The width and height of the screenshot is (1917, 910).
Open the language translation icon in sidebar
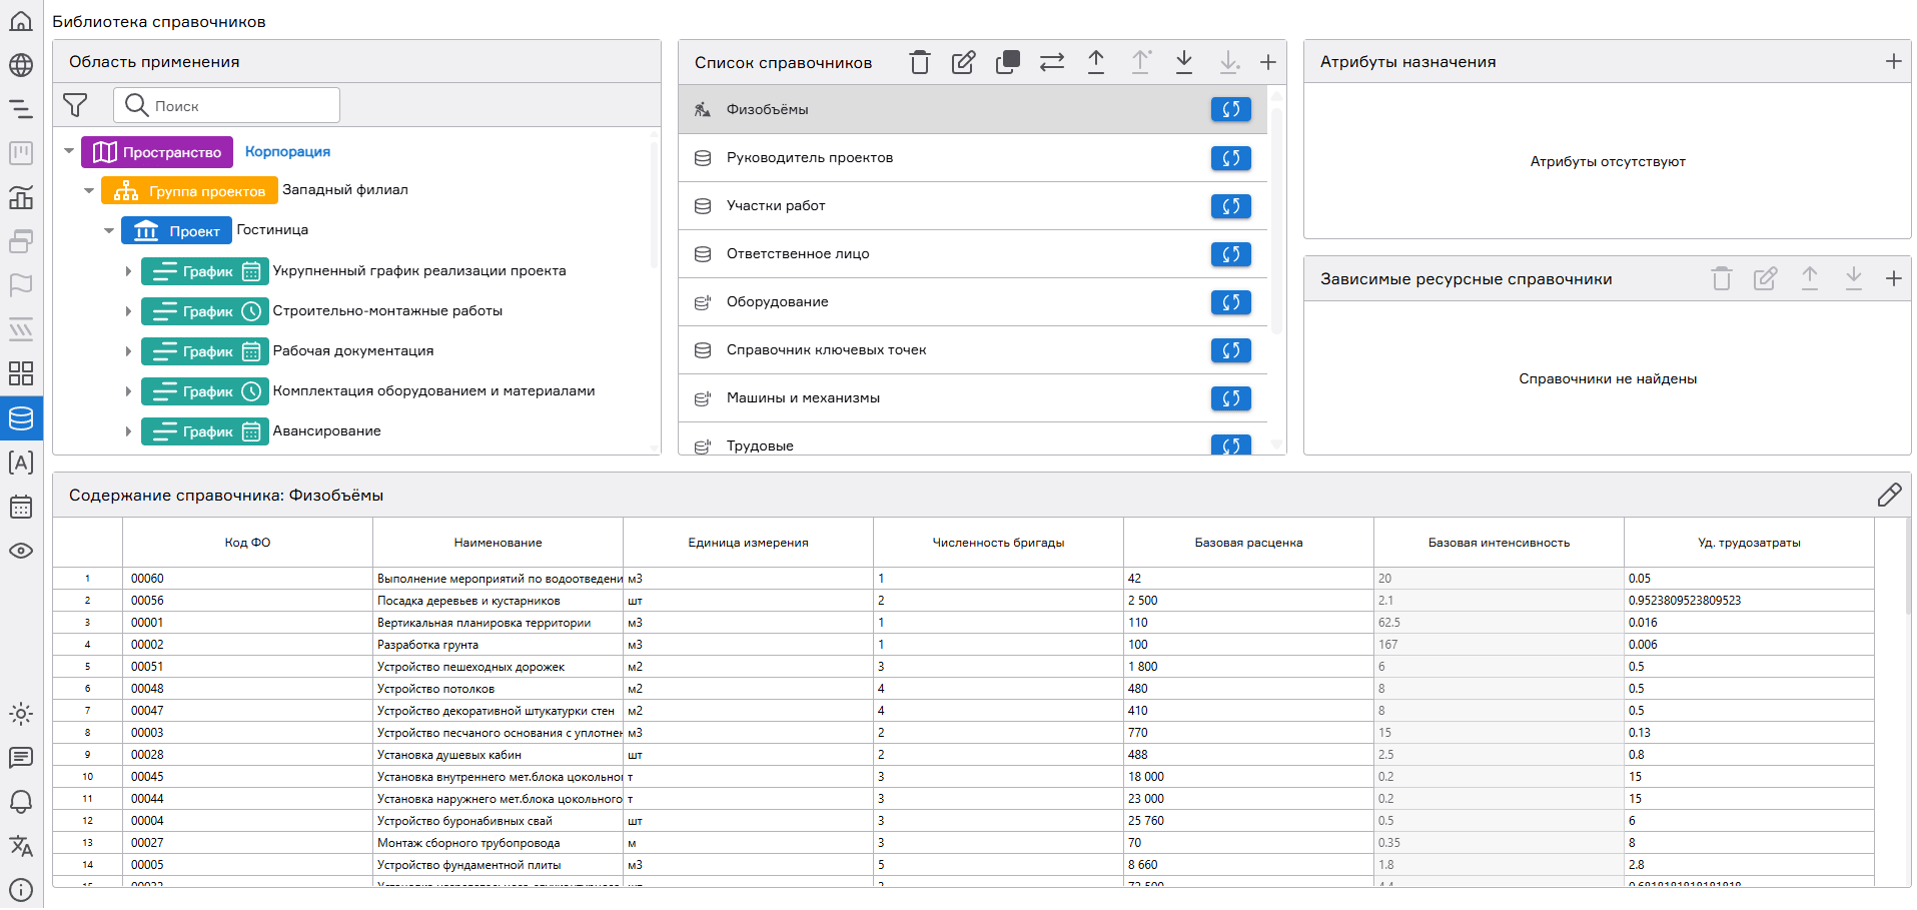(x=21, y=846)
